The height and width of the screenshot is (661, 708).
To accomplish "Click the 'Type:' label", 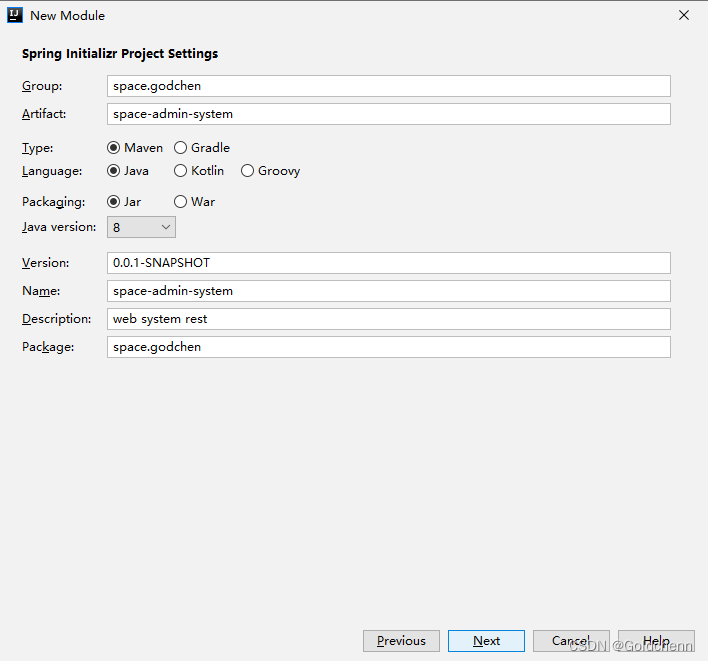I will [37, 148].
